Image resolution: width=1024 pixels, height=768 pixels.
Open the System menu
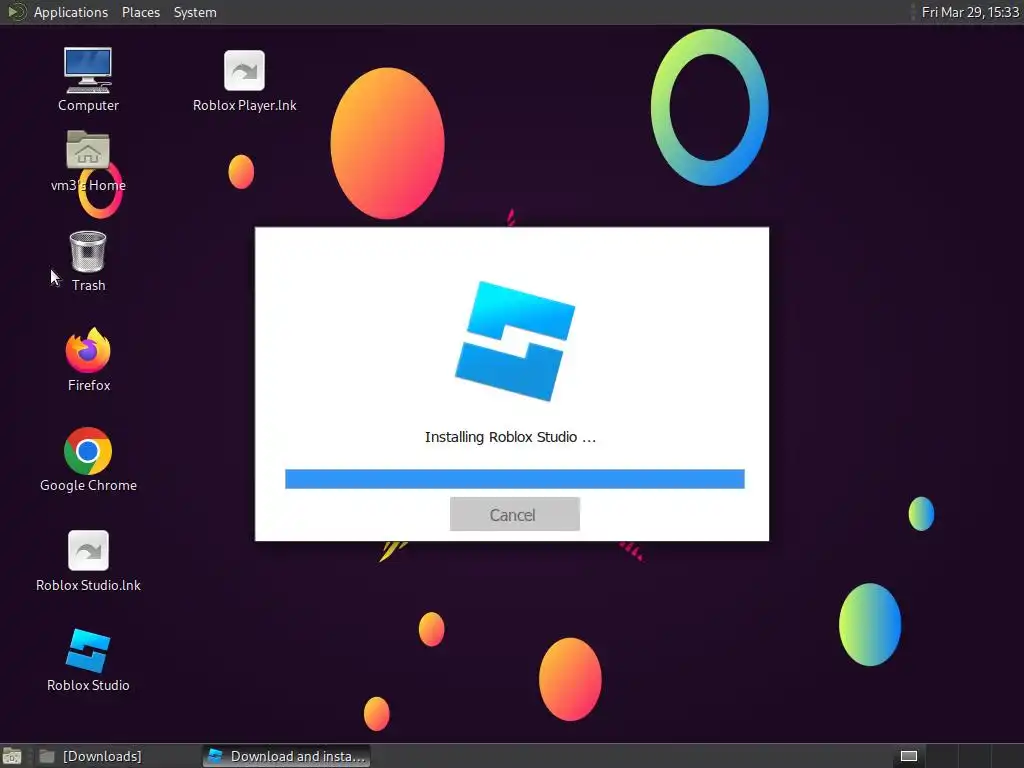tap(195, 12)
